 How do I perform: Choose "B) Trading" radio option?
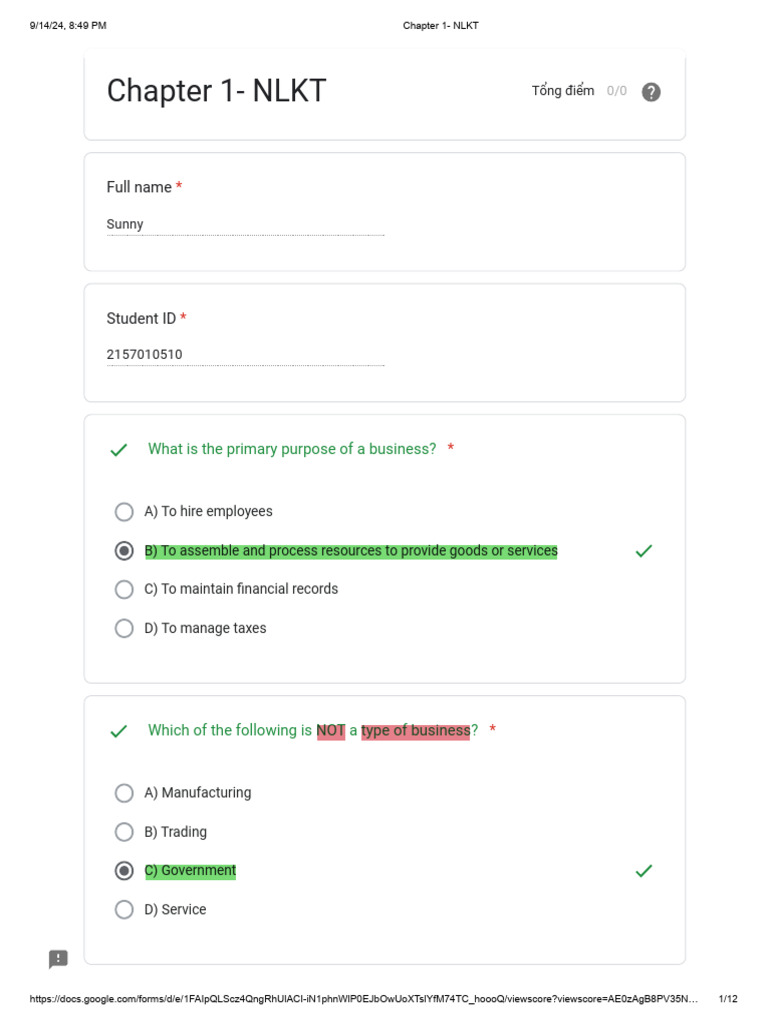[x=124, y=832]
